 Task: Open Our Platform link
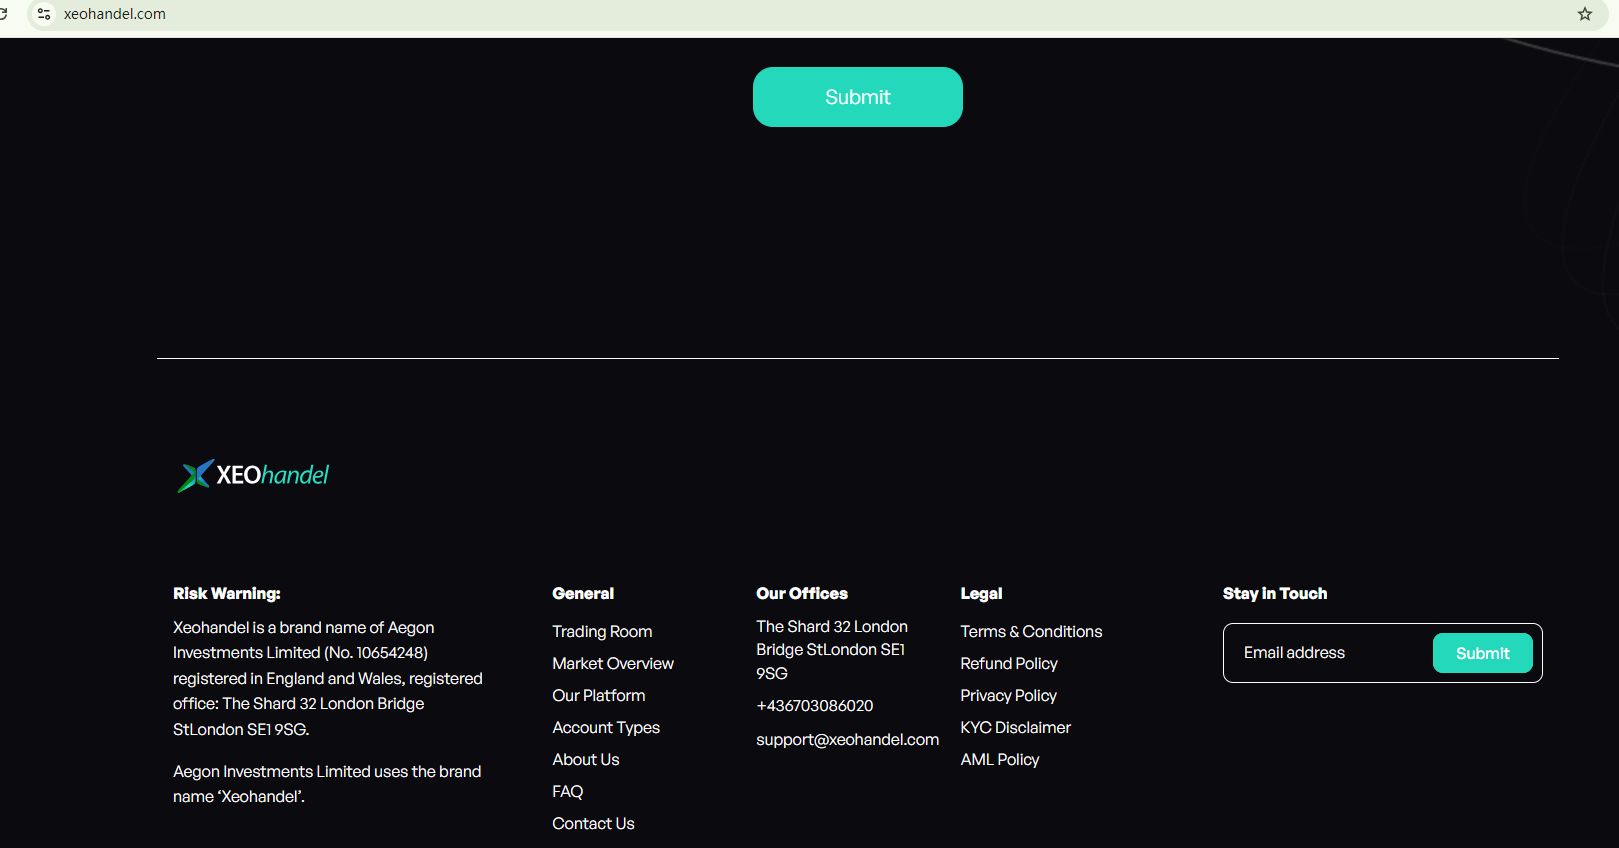(x=598, y=696)
